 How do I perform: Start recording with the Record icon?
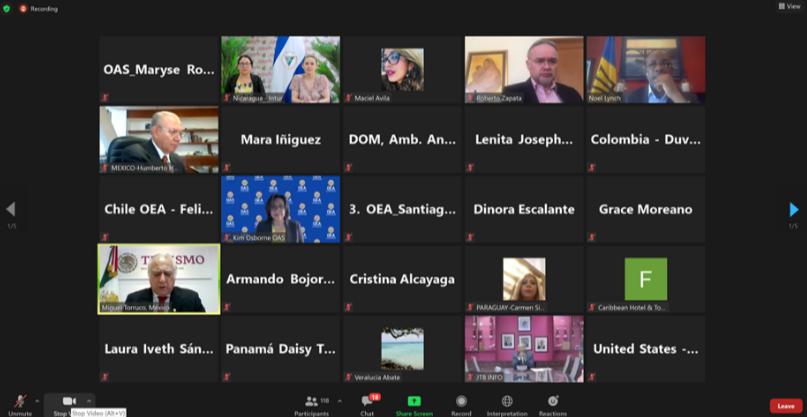pyautogui.click(x=462, y=401)
